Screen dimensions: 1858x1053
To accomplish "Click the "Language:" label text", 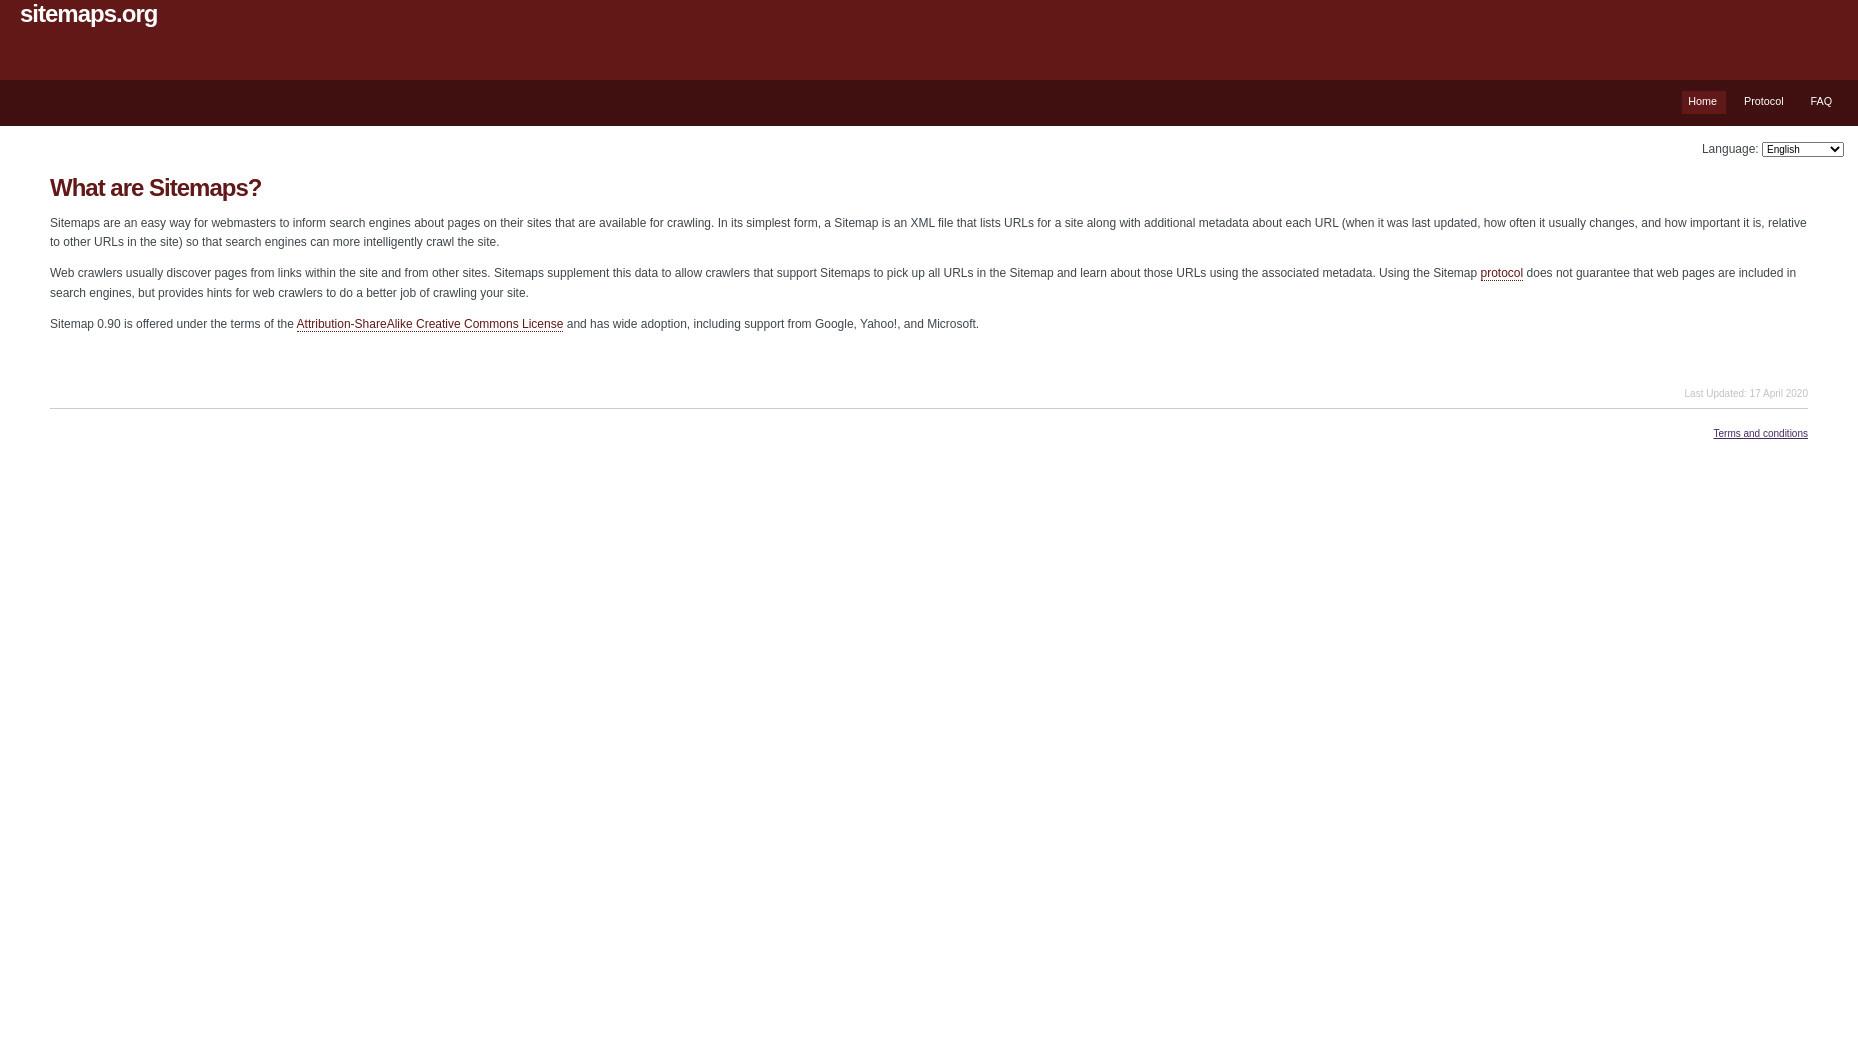I will point(1729,150).
